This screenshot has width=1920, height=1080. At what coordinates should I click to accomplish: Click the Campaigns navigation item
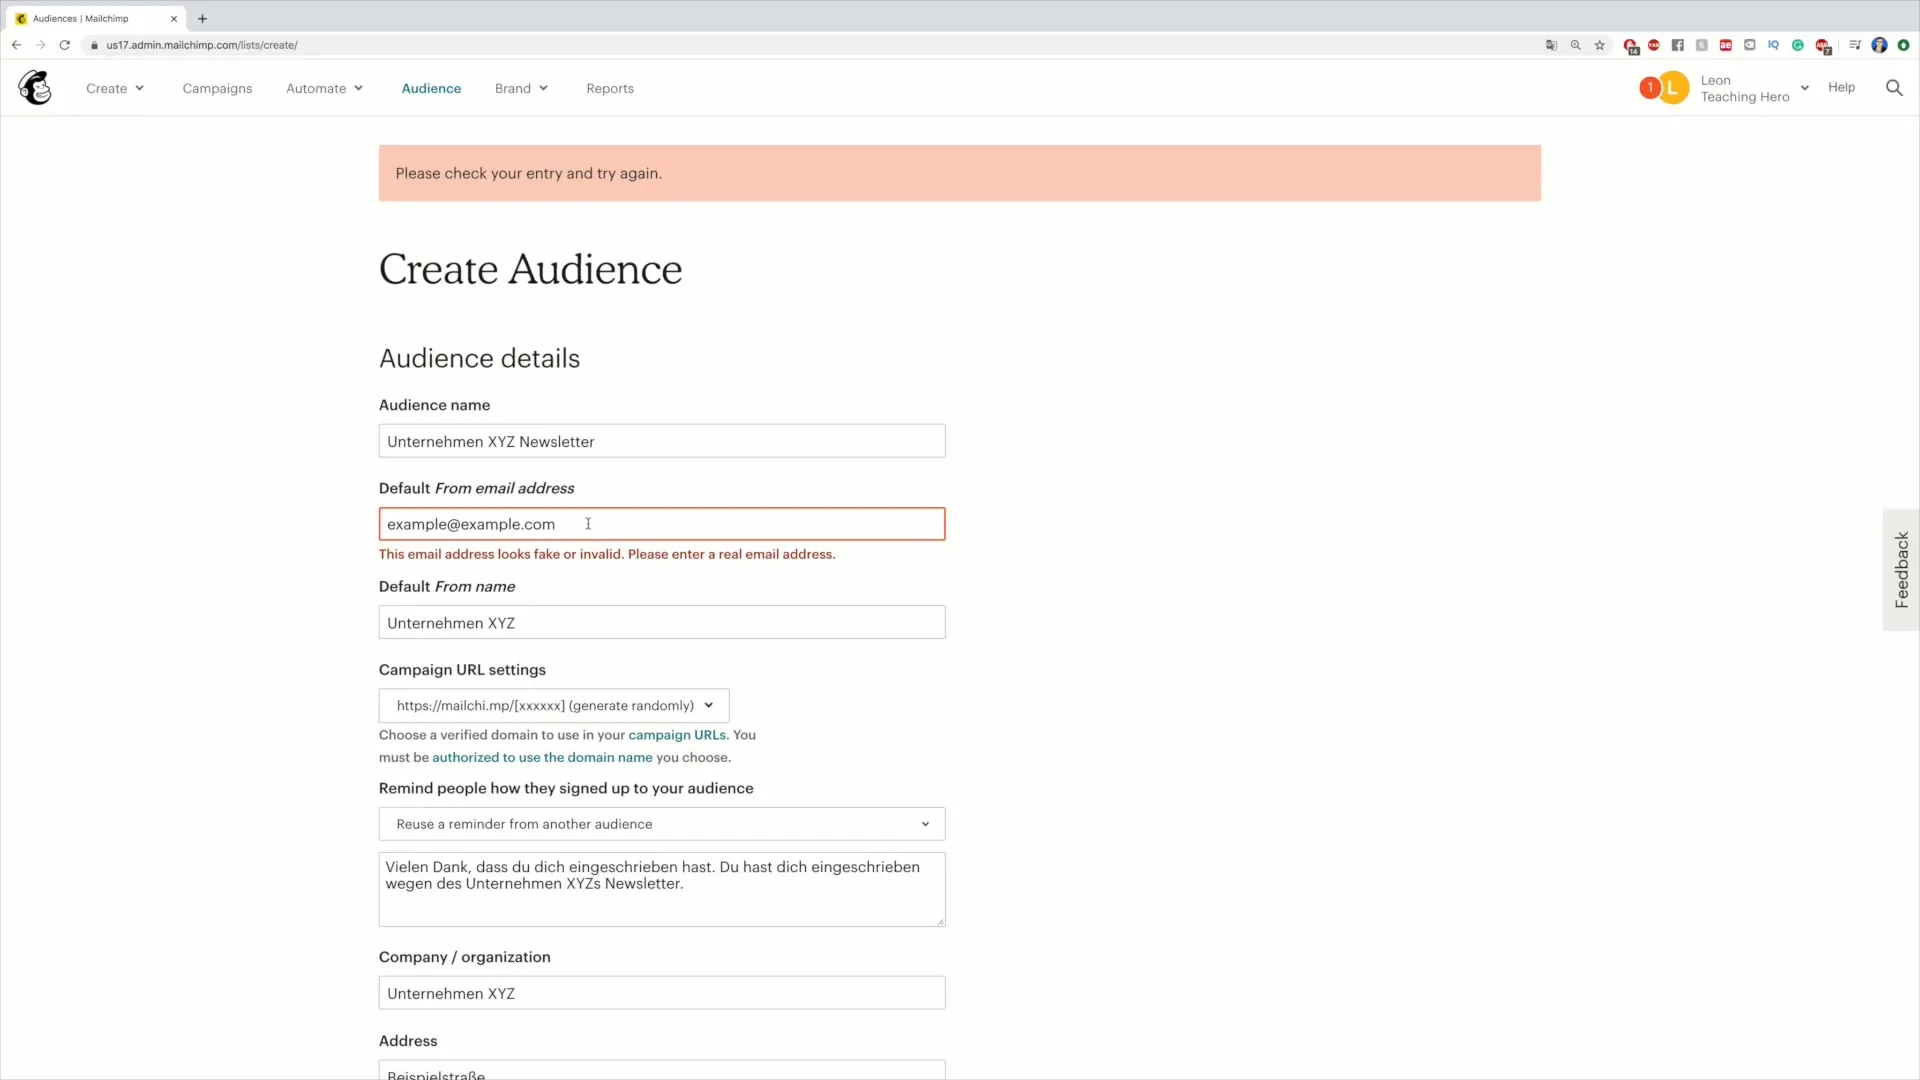pos(218,87)
